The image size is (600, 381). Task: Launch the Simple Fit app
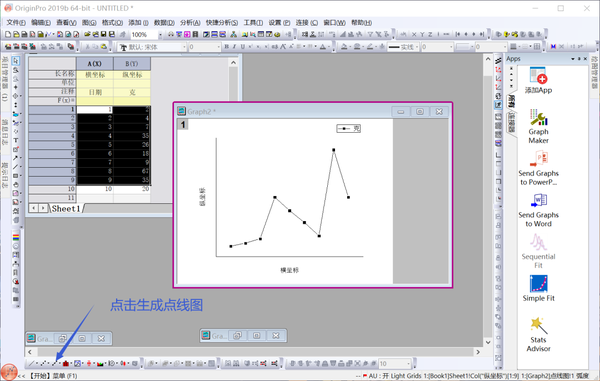tap(538, 289)
